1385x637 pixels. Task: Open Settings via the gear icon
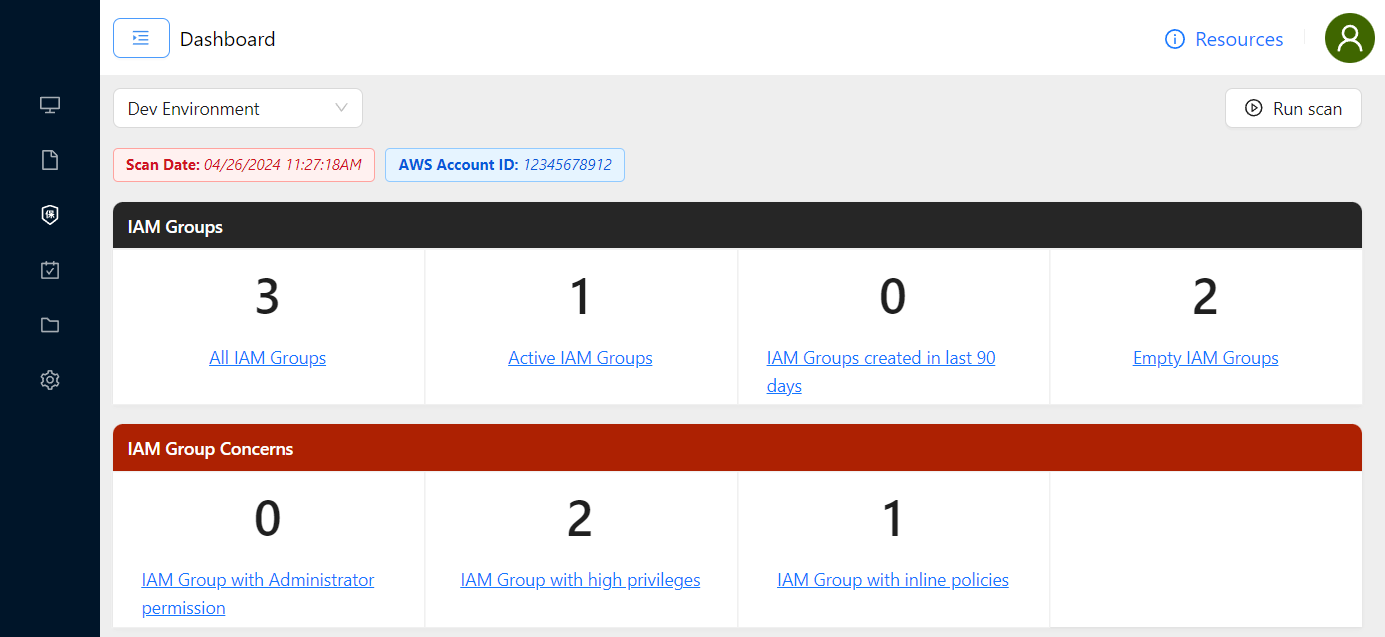49,379
